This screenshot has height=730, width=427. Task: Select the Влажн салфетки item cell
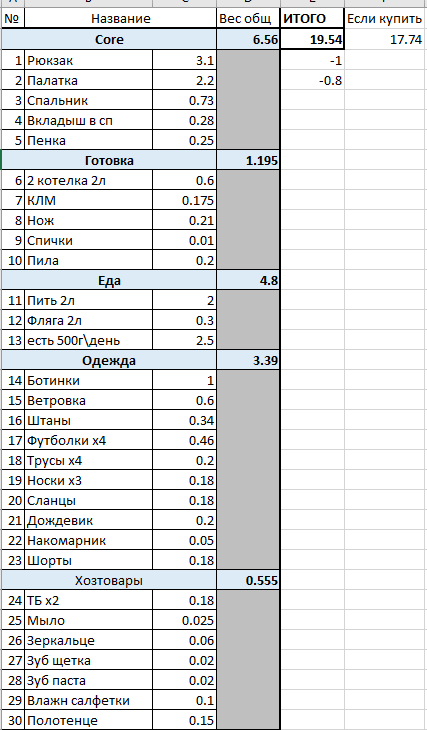(x=88, y=701)
